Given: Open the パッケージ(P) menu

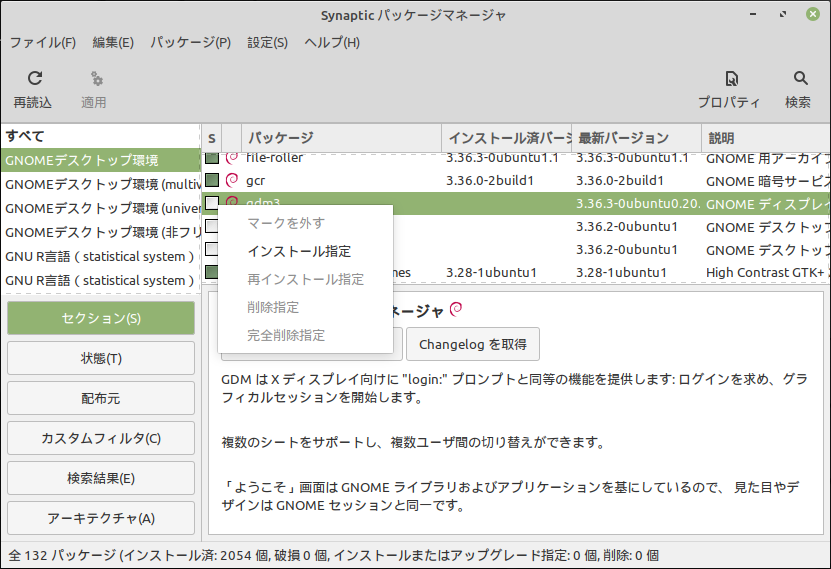Looking at the screenshot, I should tap(190, 42).
